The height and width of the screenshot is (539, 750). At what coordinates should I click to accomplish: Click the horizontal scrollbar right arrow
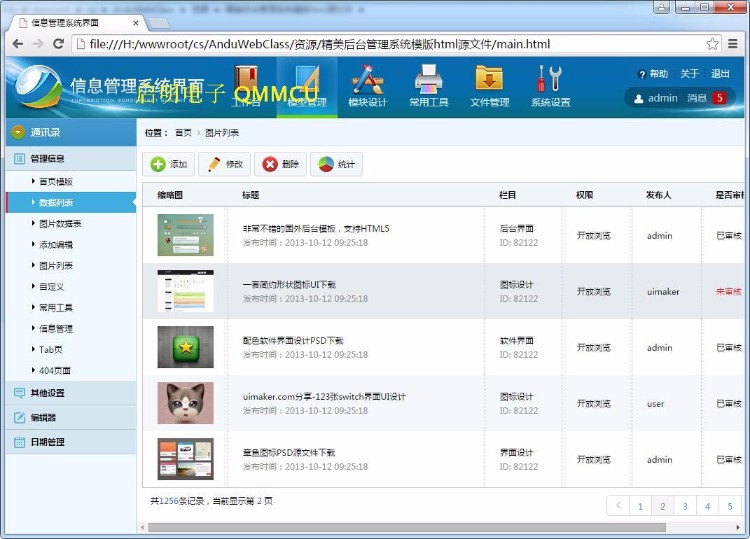(738, 527)
